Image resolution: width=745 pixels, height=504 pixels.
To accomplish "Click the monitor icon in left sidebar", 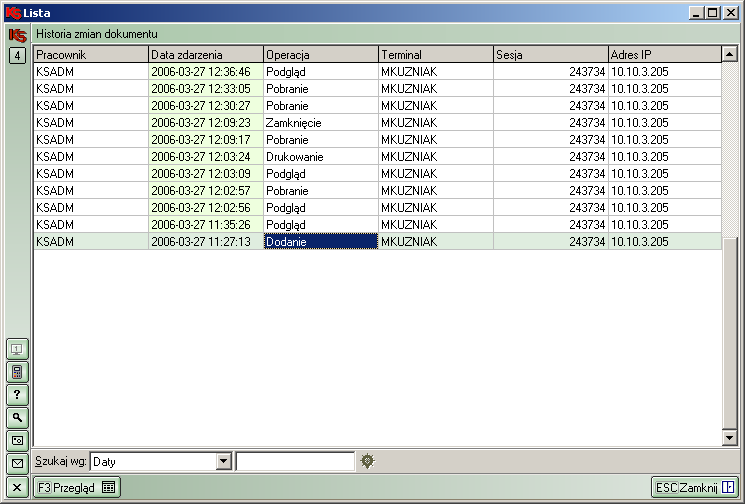I will (17, 349).
